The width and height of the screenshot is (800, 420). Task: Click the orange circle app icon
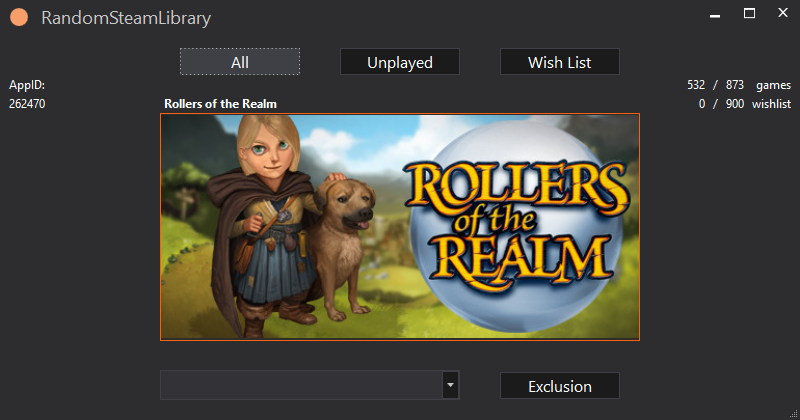(18, 18)
